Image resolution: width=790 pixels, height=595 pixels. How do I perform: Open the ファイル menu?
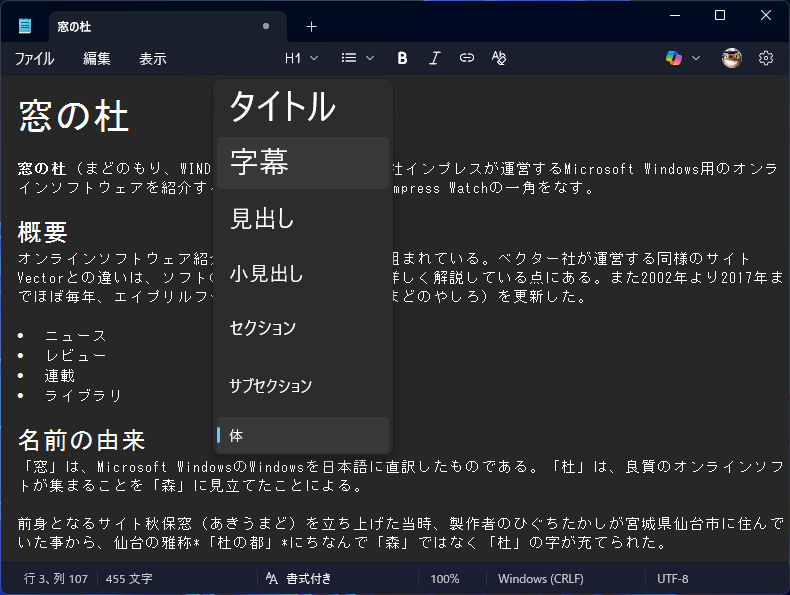[x=34, y=58]
